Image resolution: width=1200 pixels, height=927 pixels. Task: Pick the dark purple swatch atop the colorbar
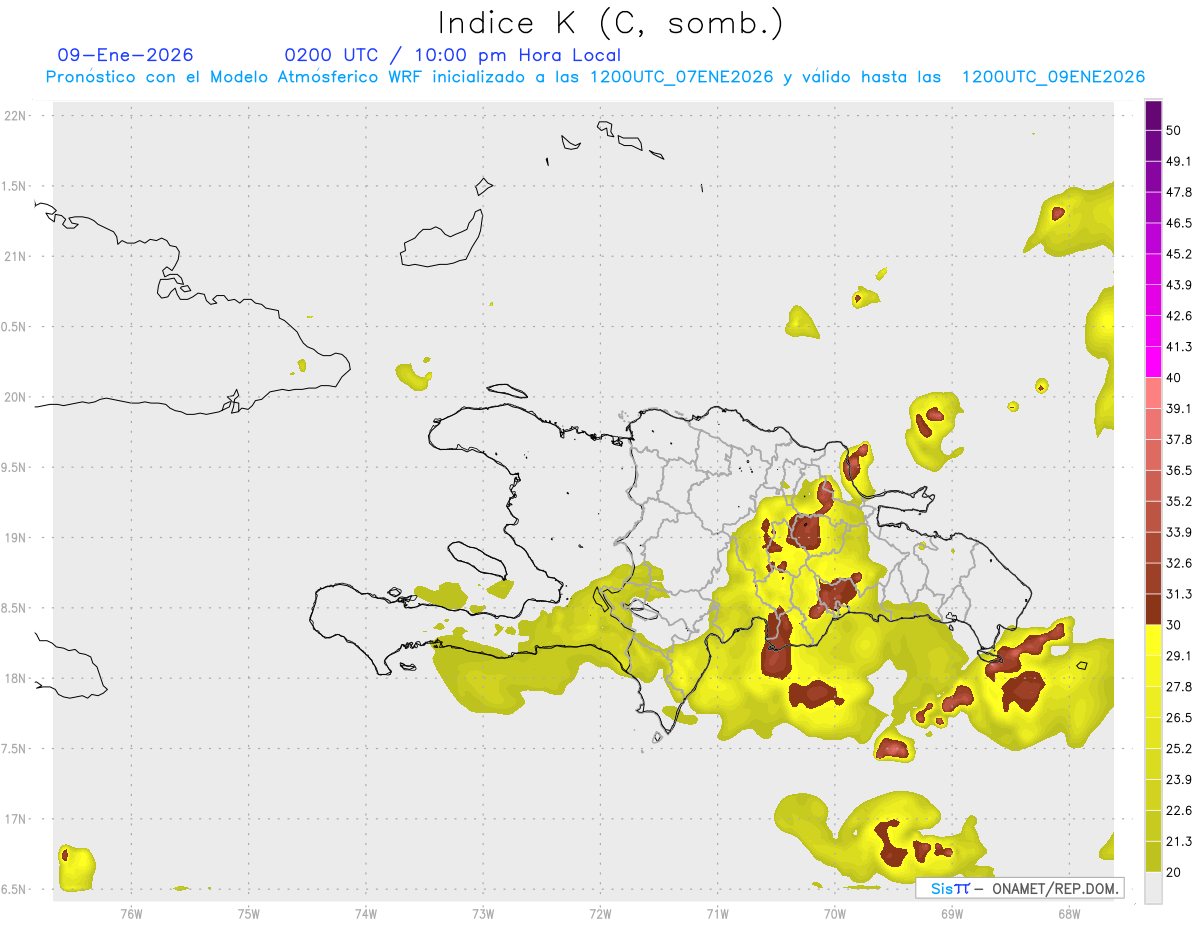(1153, 115)
